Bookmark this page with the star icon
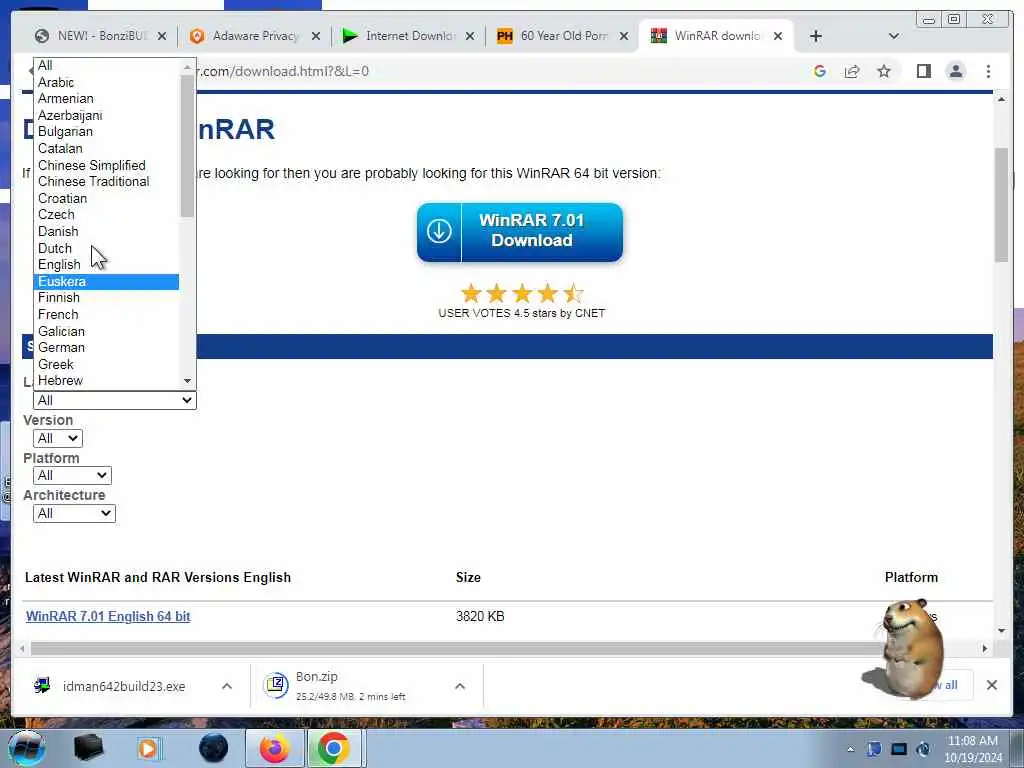This screenshot has height=768, width=1024. coord(884,71)
